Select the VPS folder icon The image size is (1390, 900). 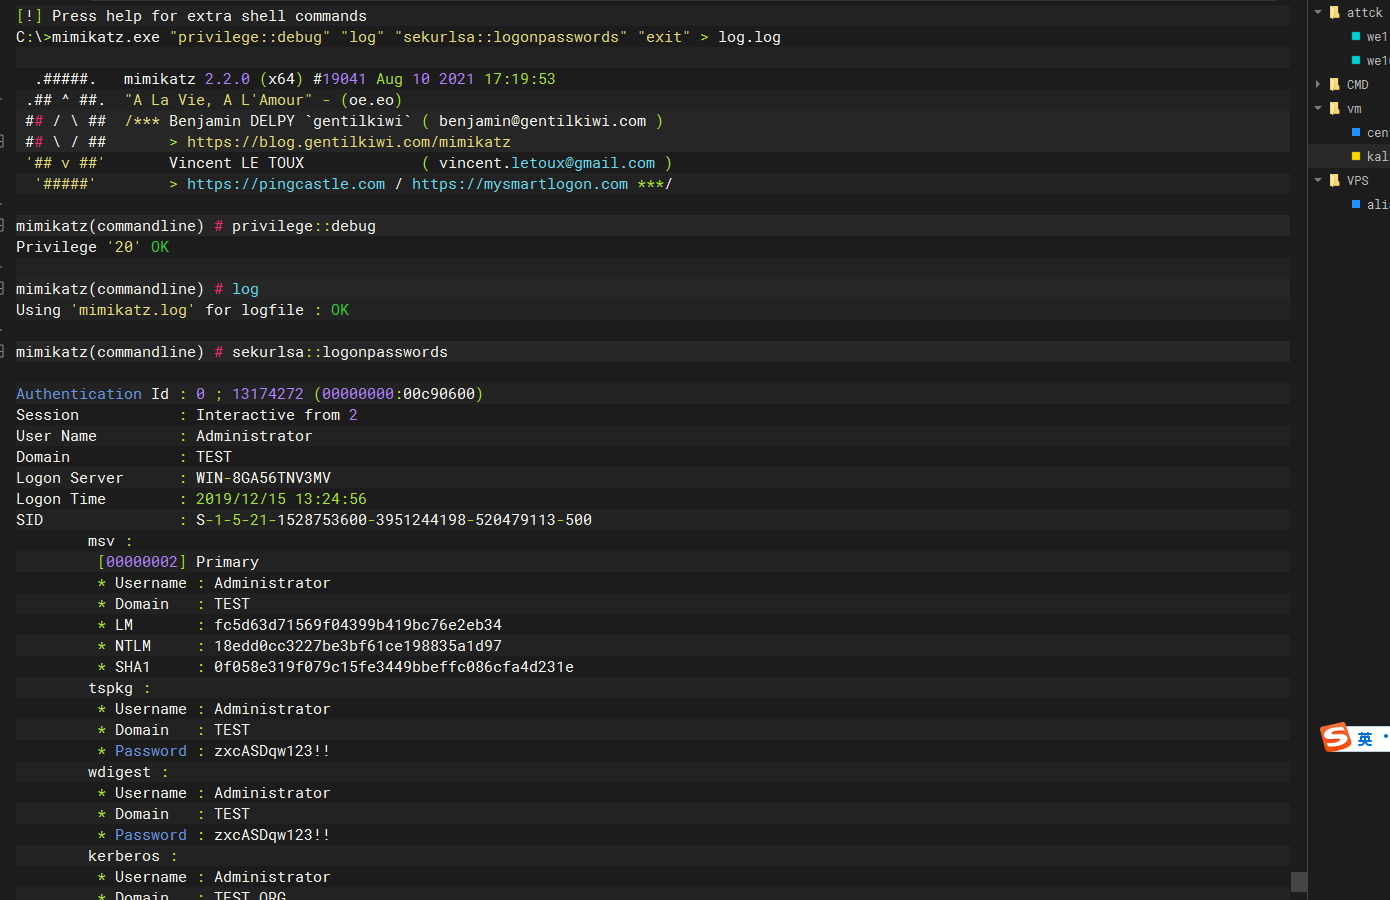click(1334, 180)
